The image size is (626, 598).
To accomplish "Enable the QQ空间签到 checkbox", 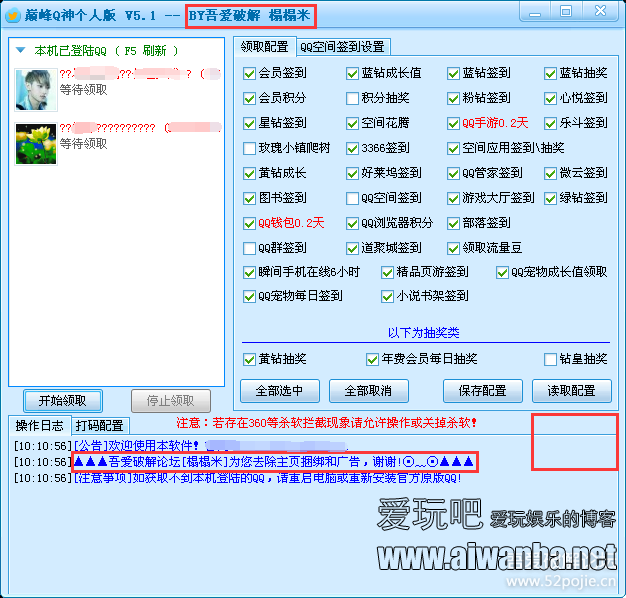I will [x=352, y=198].
